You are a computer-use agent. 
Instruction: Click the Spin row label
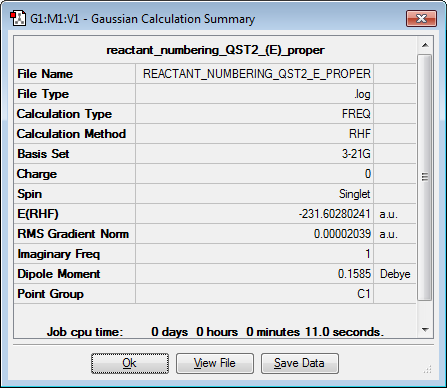click(30, 194)
